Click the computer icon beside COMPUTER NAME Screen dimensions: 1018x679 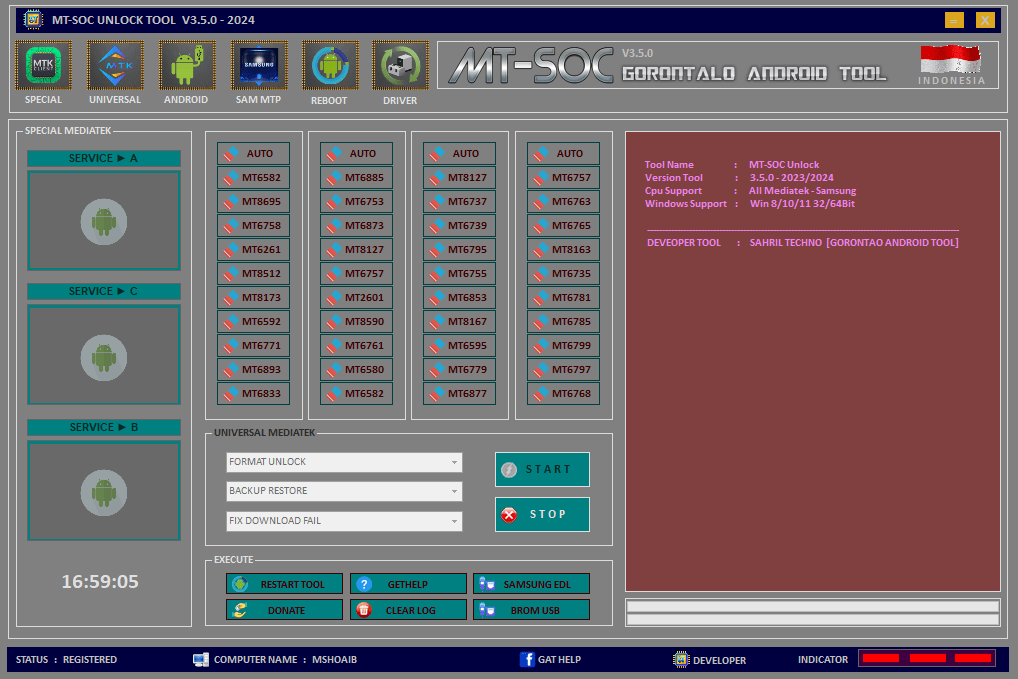pyautogui.click(x=199, y=659)
